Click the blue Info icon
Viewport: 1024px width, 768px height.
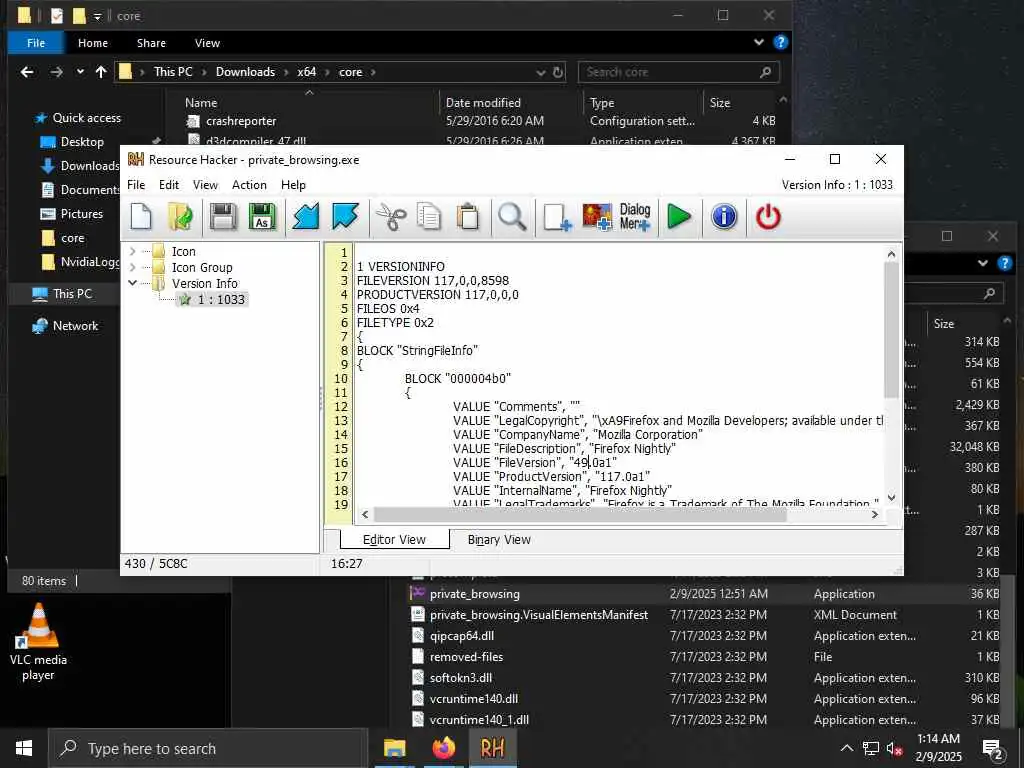(x=724, y=217)
